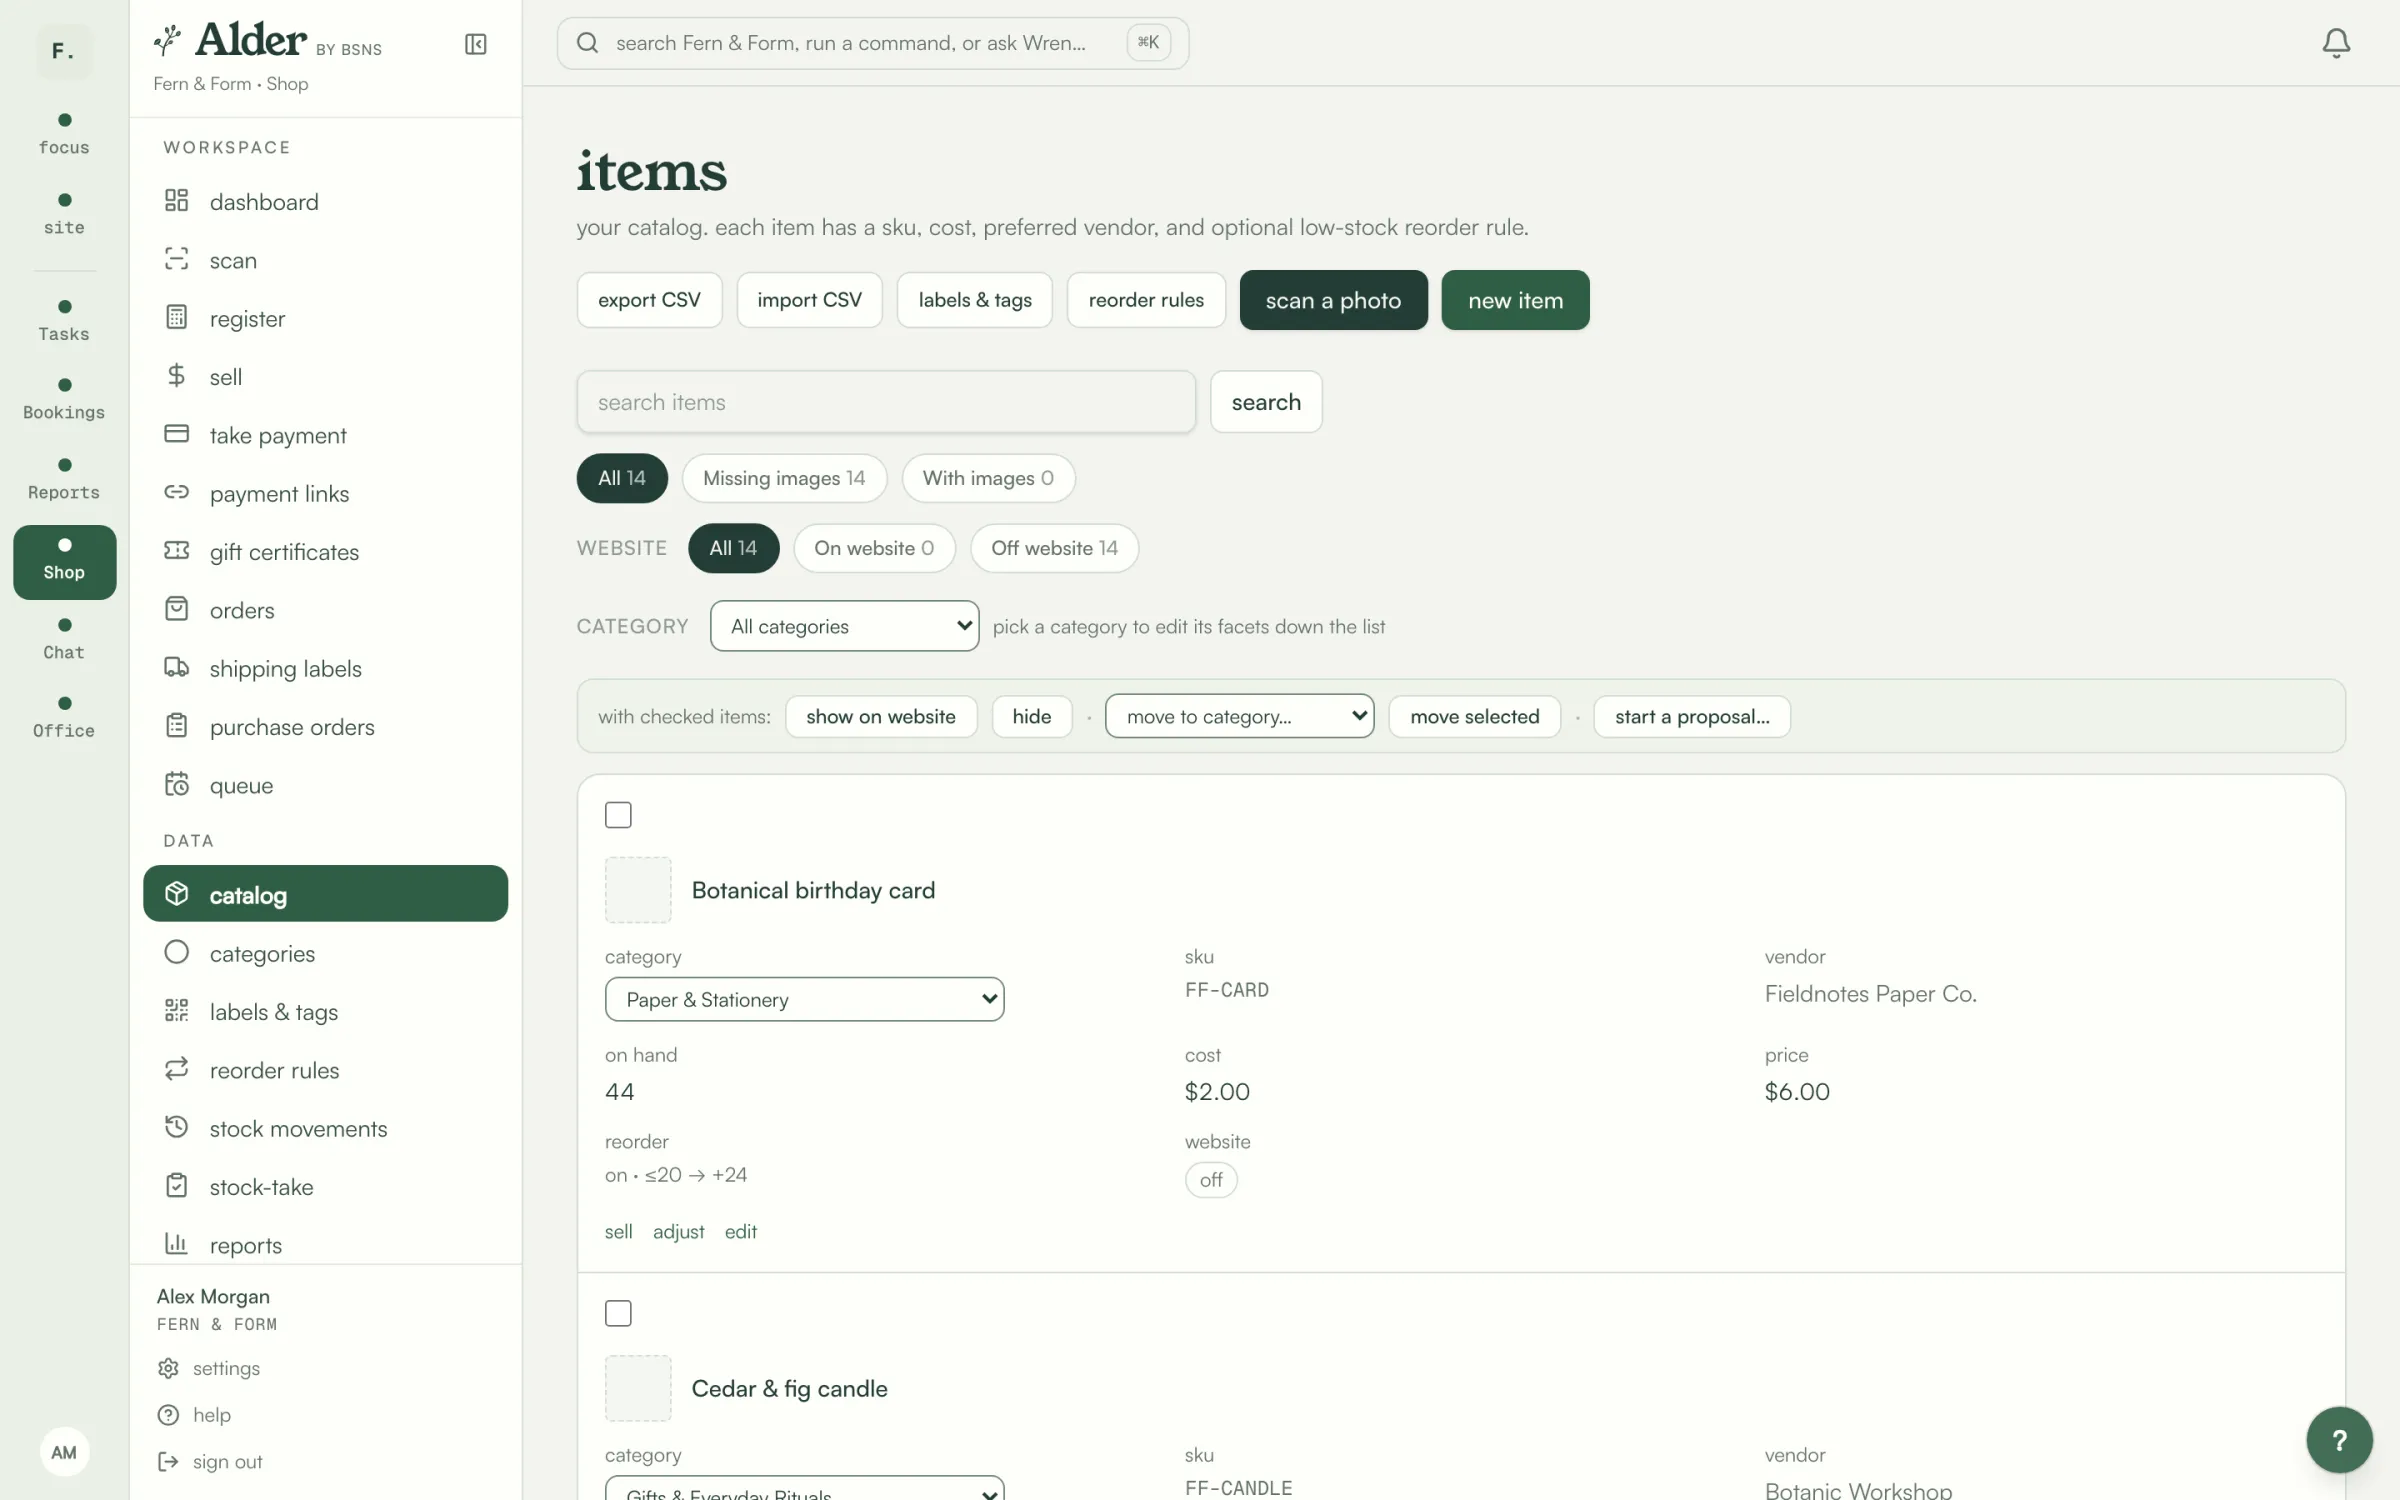
Task: Click the sign out arrow icon
Action: 168,1462
